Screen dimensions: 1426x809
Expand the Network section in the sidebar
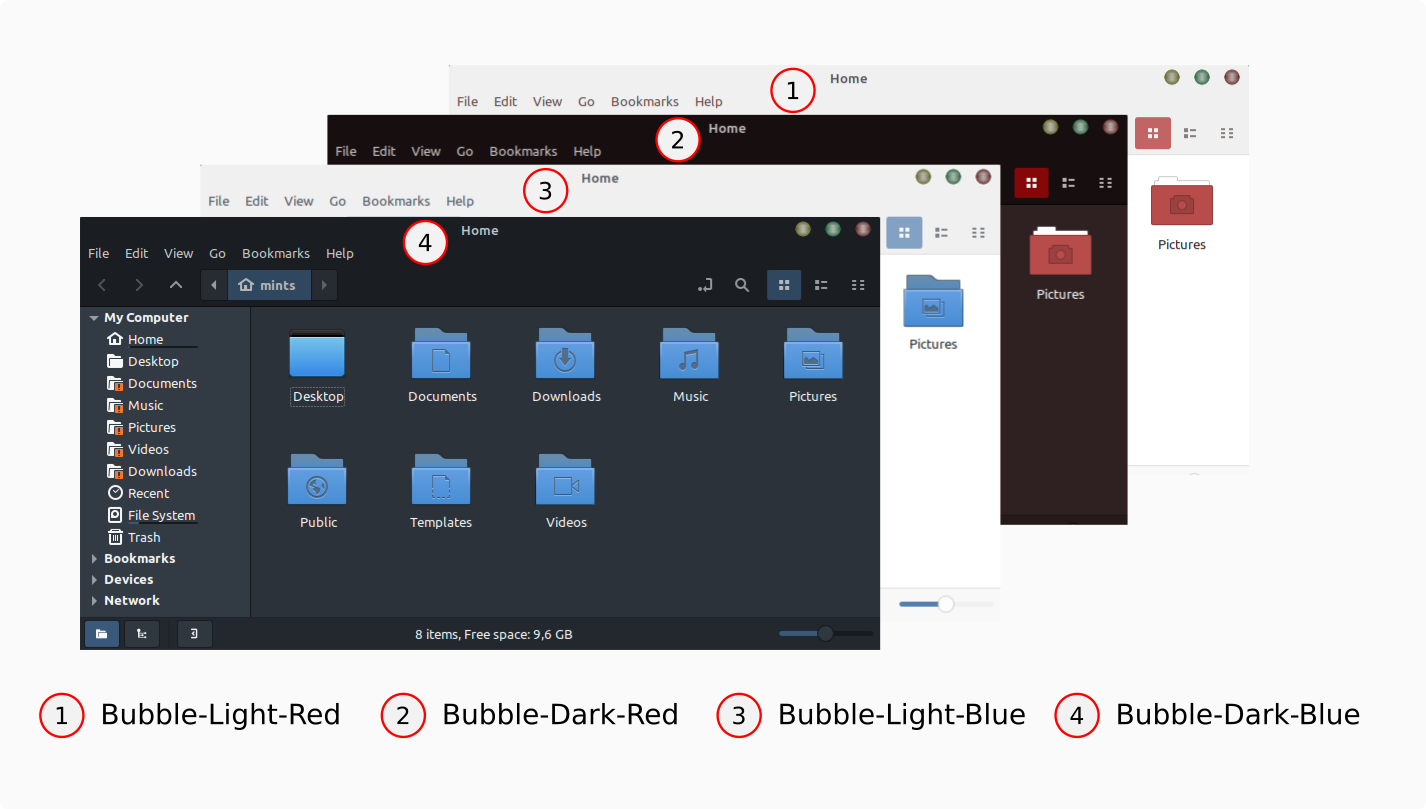(x=95, y=601)
